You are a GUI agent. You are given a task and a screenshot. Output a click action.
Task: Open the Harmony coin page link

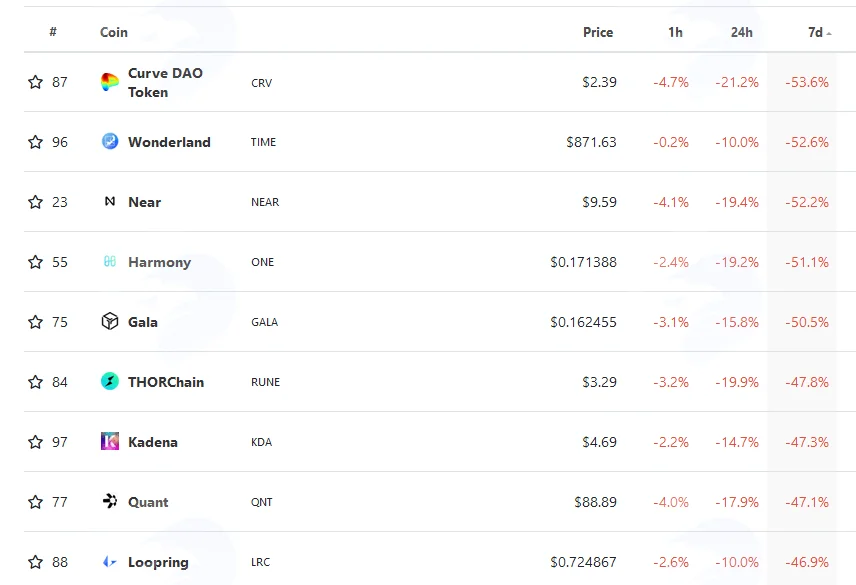click(159, 262)
